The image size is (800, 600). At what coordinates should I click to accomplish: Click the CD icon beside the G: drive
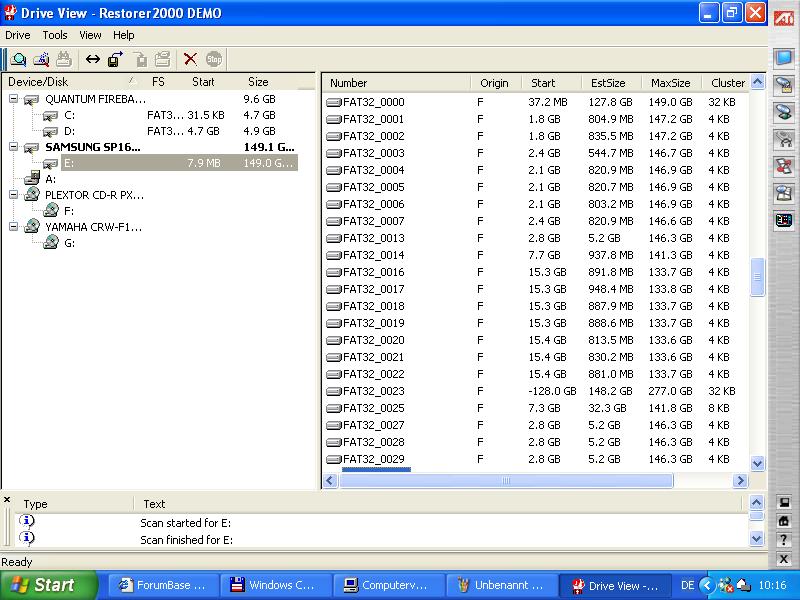(51, 242)
